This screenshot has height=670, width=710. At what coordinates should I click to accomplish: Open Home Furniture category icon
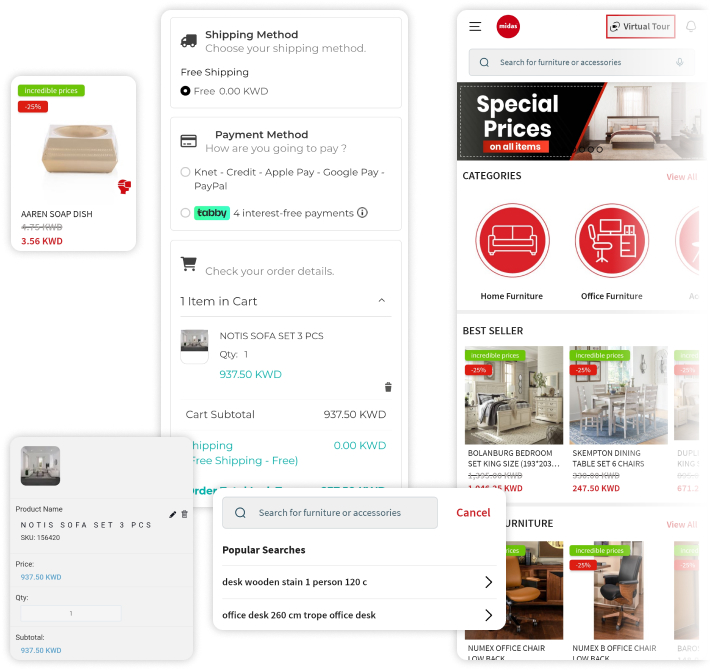point(512,240)
